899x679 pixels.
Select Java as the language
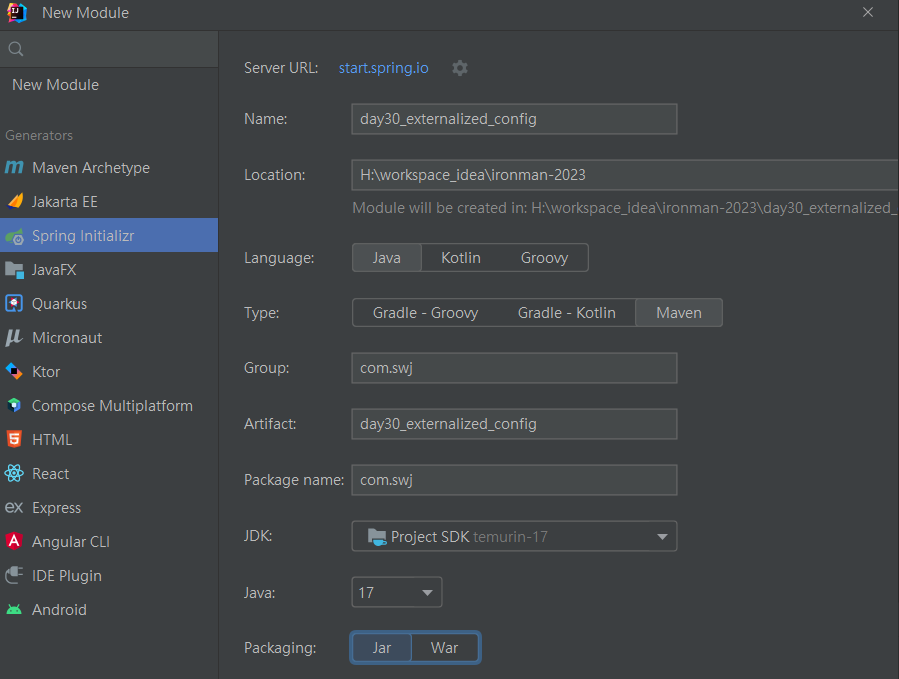point(386,258)
